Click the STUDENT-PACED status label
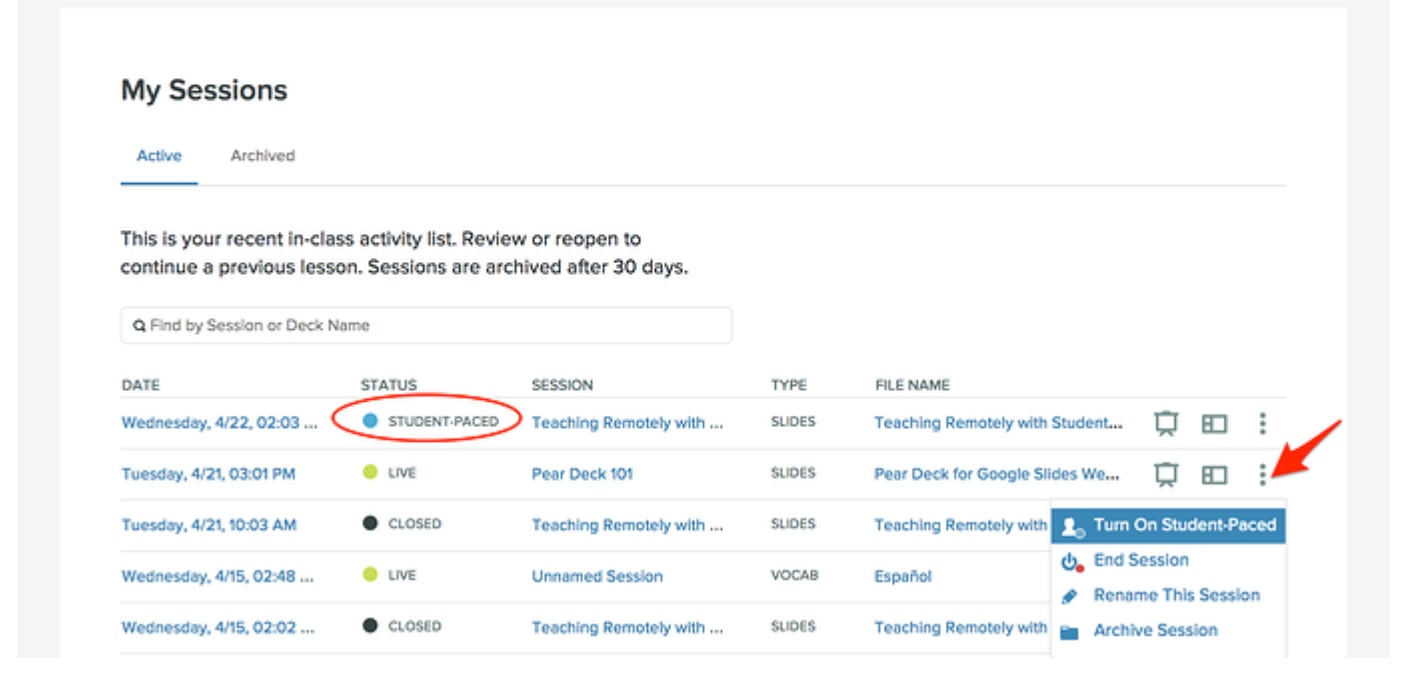The height and width of the screenshot is (692, 1402). point(443,422)
